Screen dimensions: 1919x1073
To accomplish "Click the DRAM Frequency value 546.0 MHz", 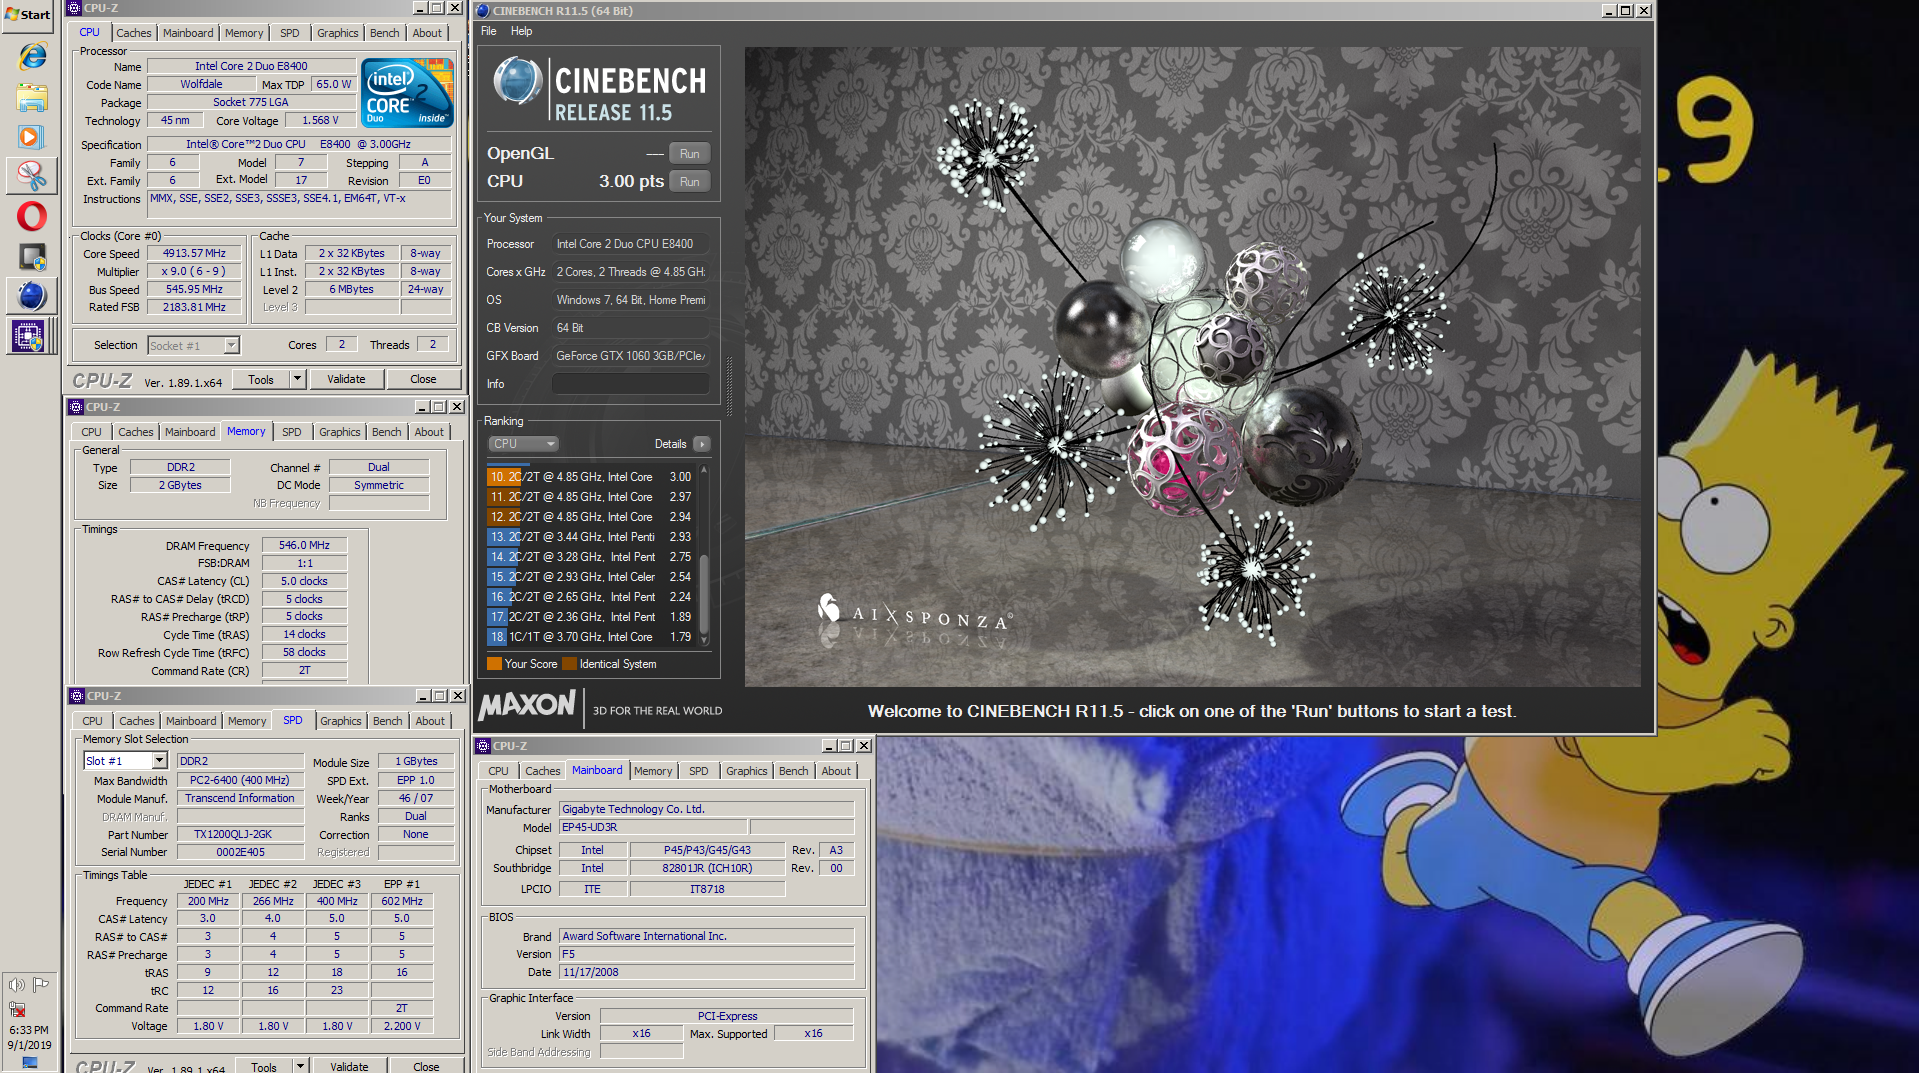I will pyautogui.click(x=304, y=545).
